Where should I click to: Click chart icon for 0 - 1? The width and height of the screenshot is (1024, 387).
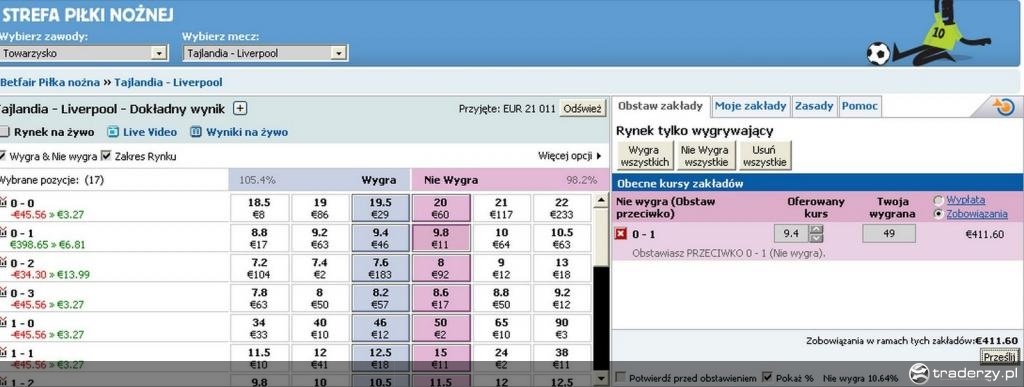4,232
